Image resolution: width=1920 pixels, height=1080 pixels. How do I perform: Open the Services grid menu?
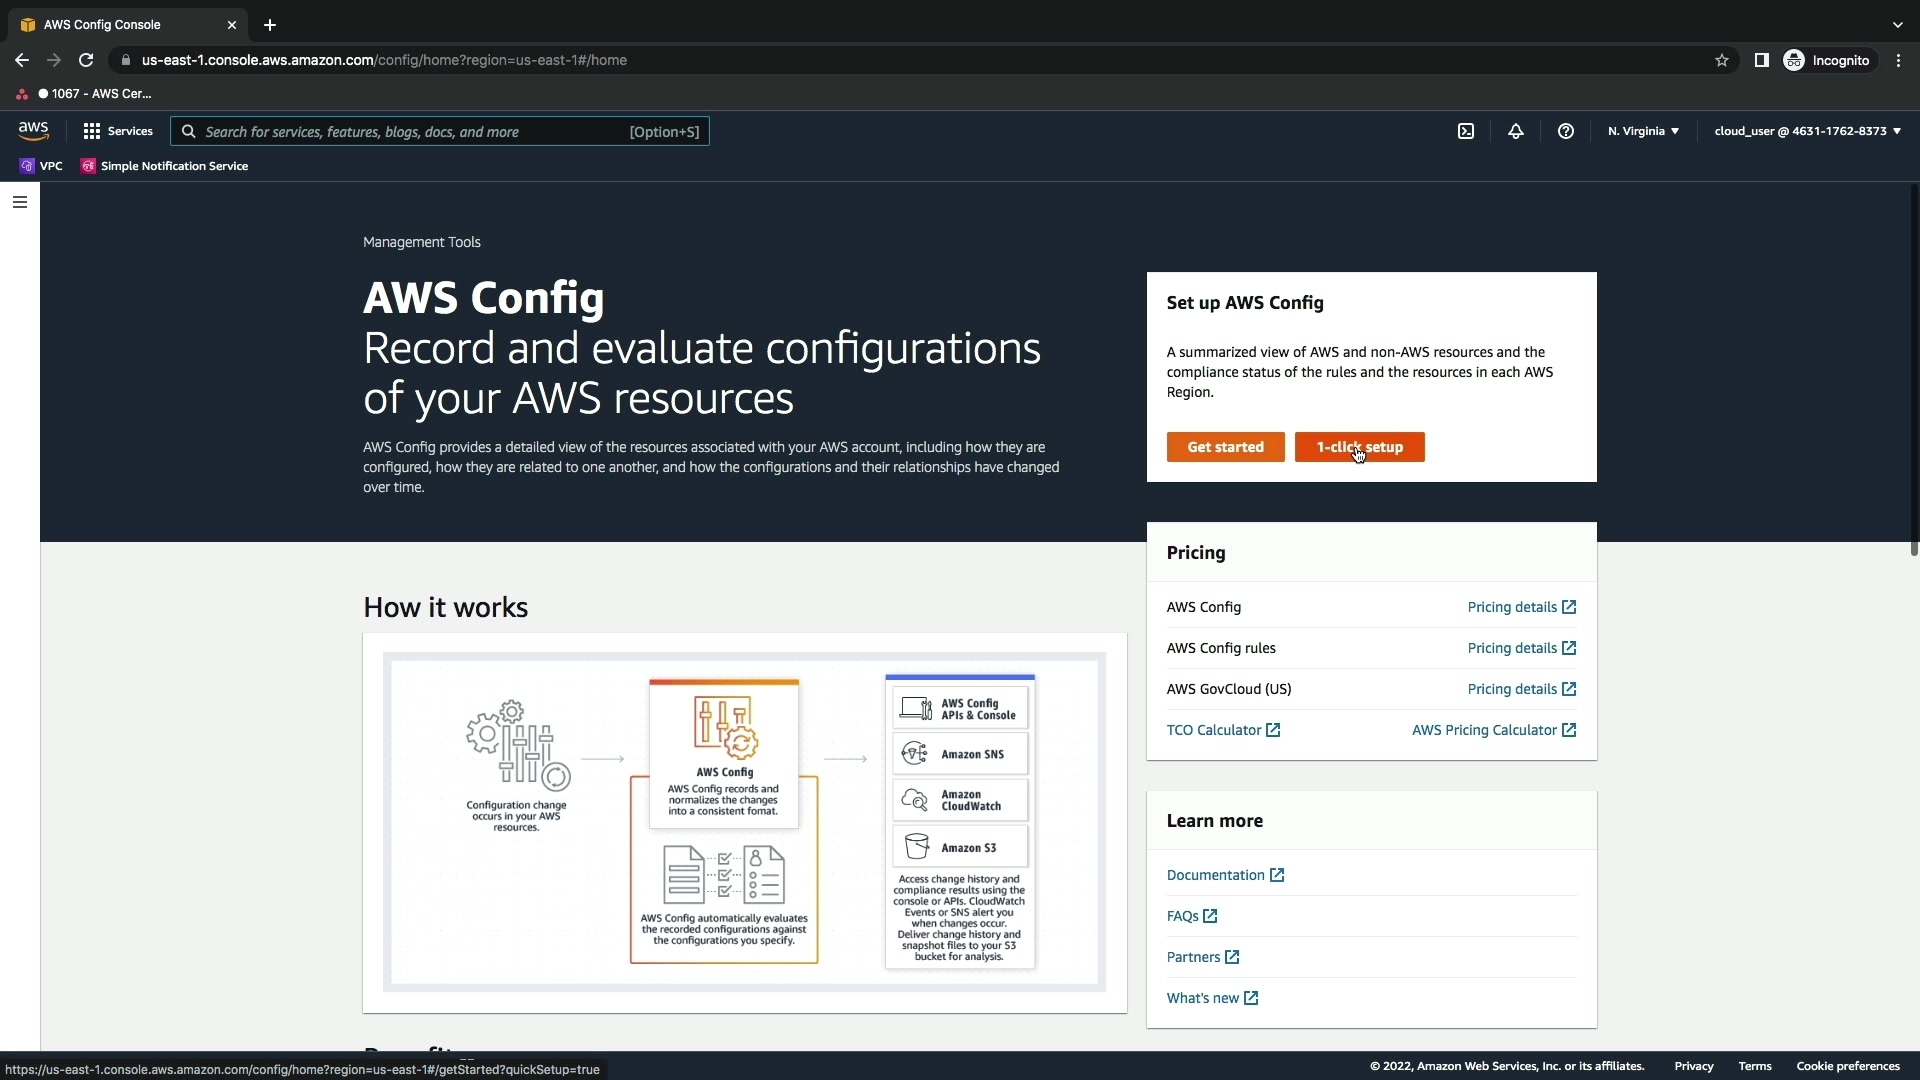[118, 131]
